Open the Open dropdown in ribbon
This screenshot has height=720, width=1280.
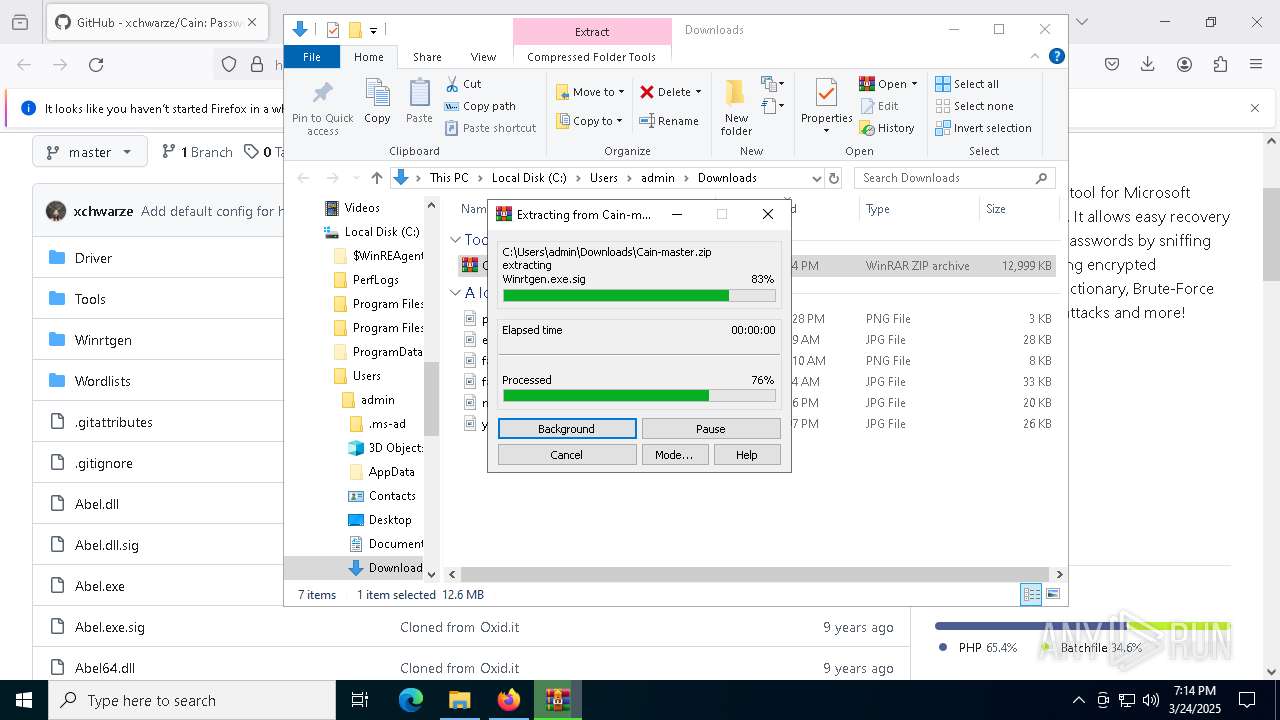(888, 84)
